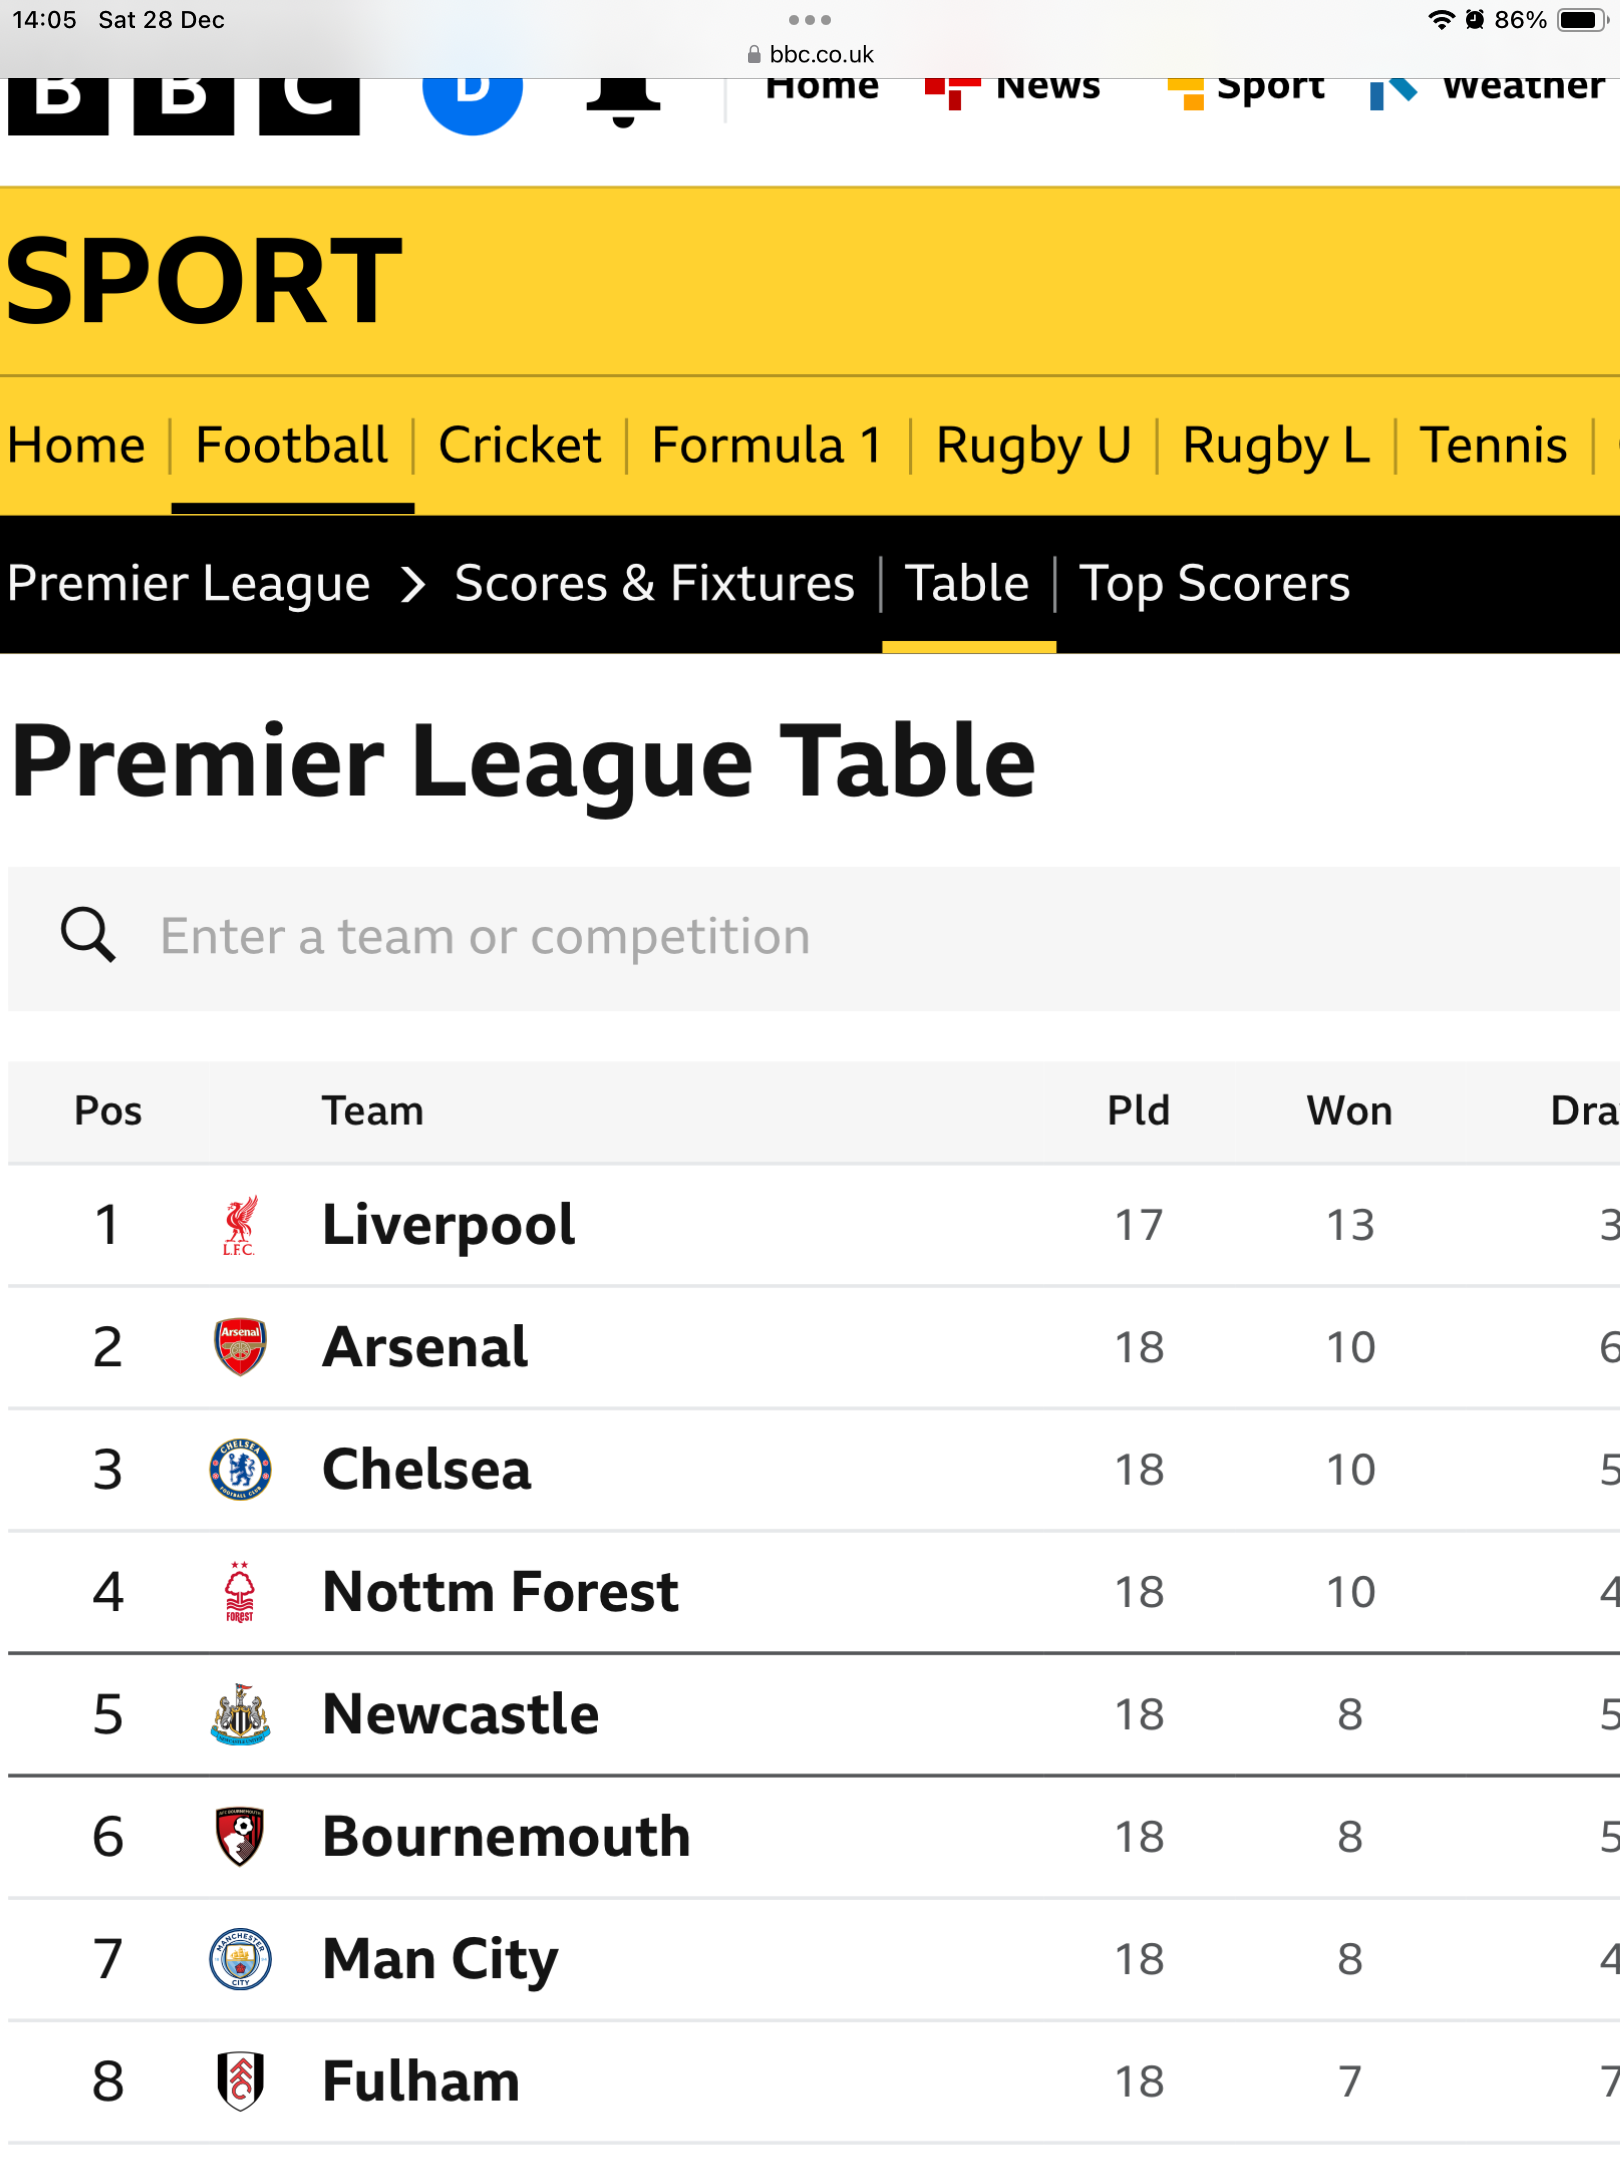Open Scores & Fixtures
Screen dimensions: 1620x2160
[x=654, y=584]
